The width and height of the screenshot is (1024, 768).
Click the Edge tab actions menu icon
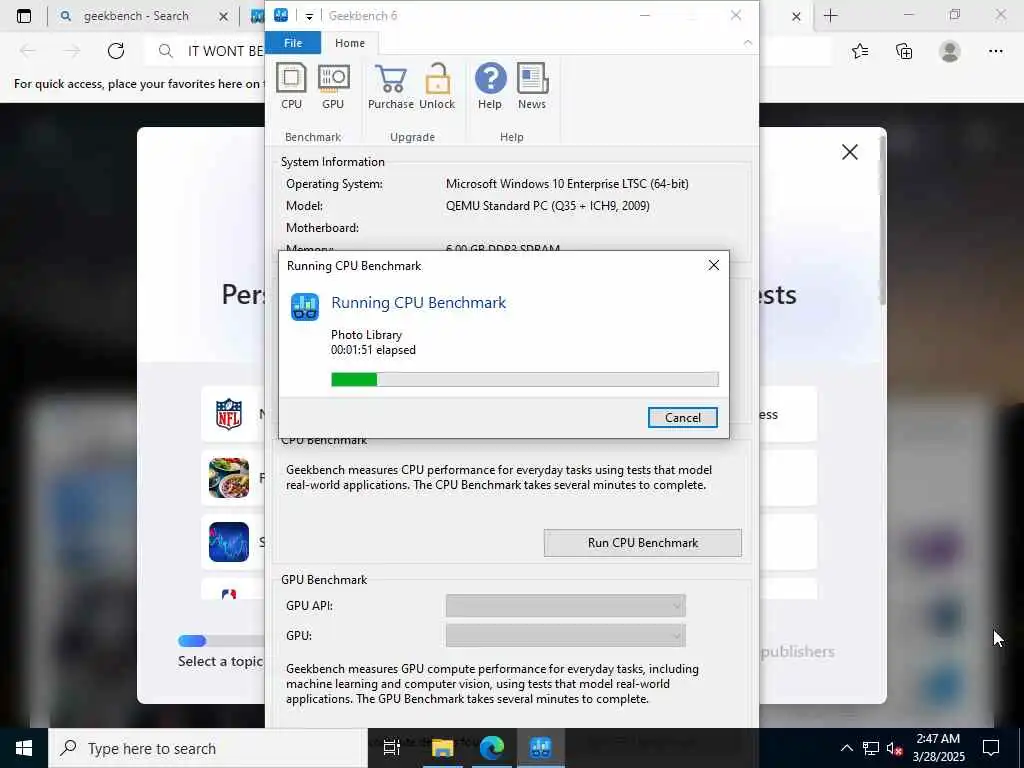coord(24,16)
